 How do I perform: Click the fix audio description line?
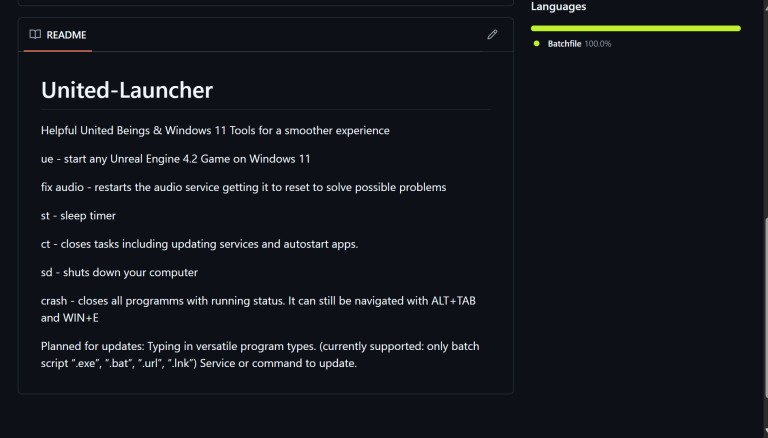(243, 187)
